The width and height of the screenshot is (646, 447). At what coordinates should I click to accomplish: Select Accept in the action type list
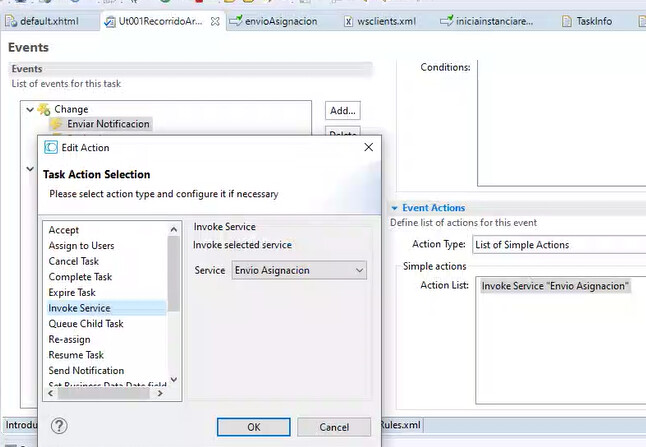[63, 230]
